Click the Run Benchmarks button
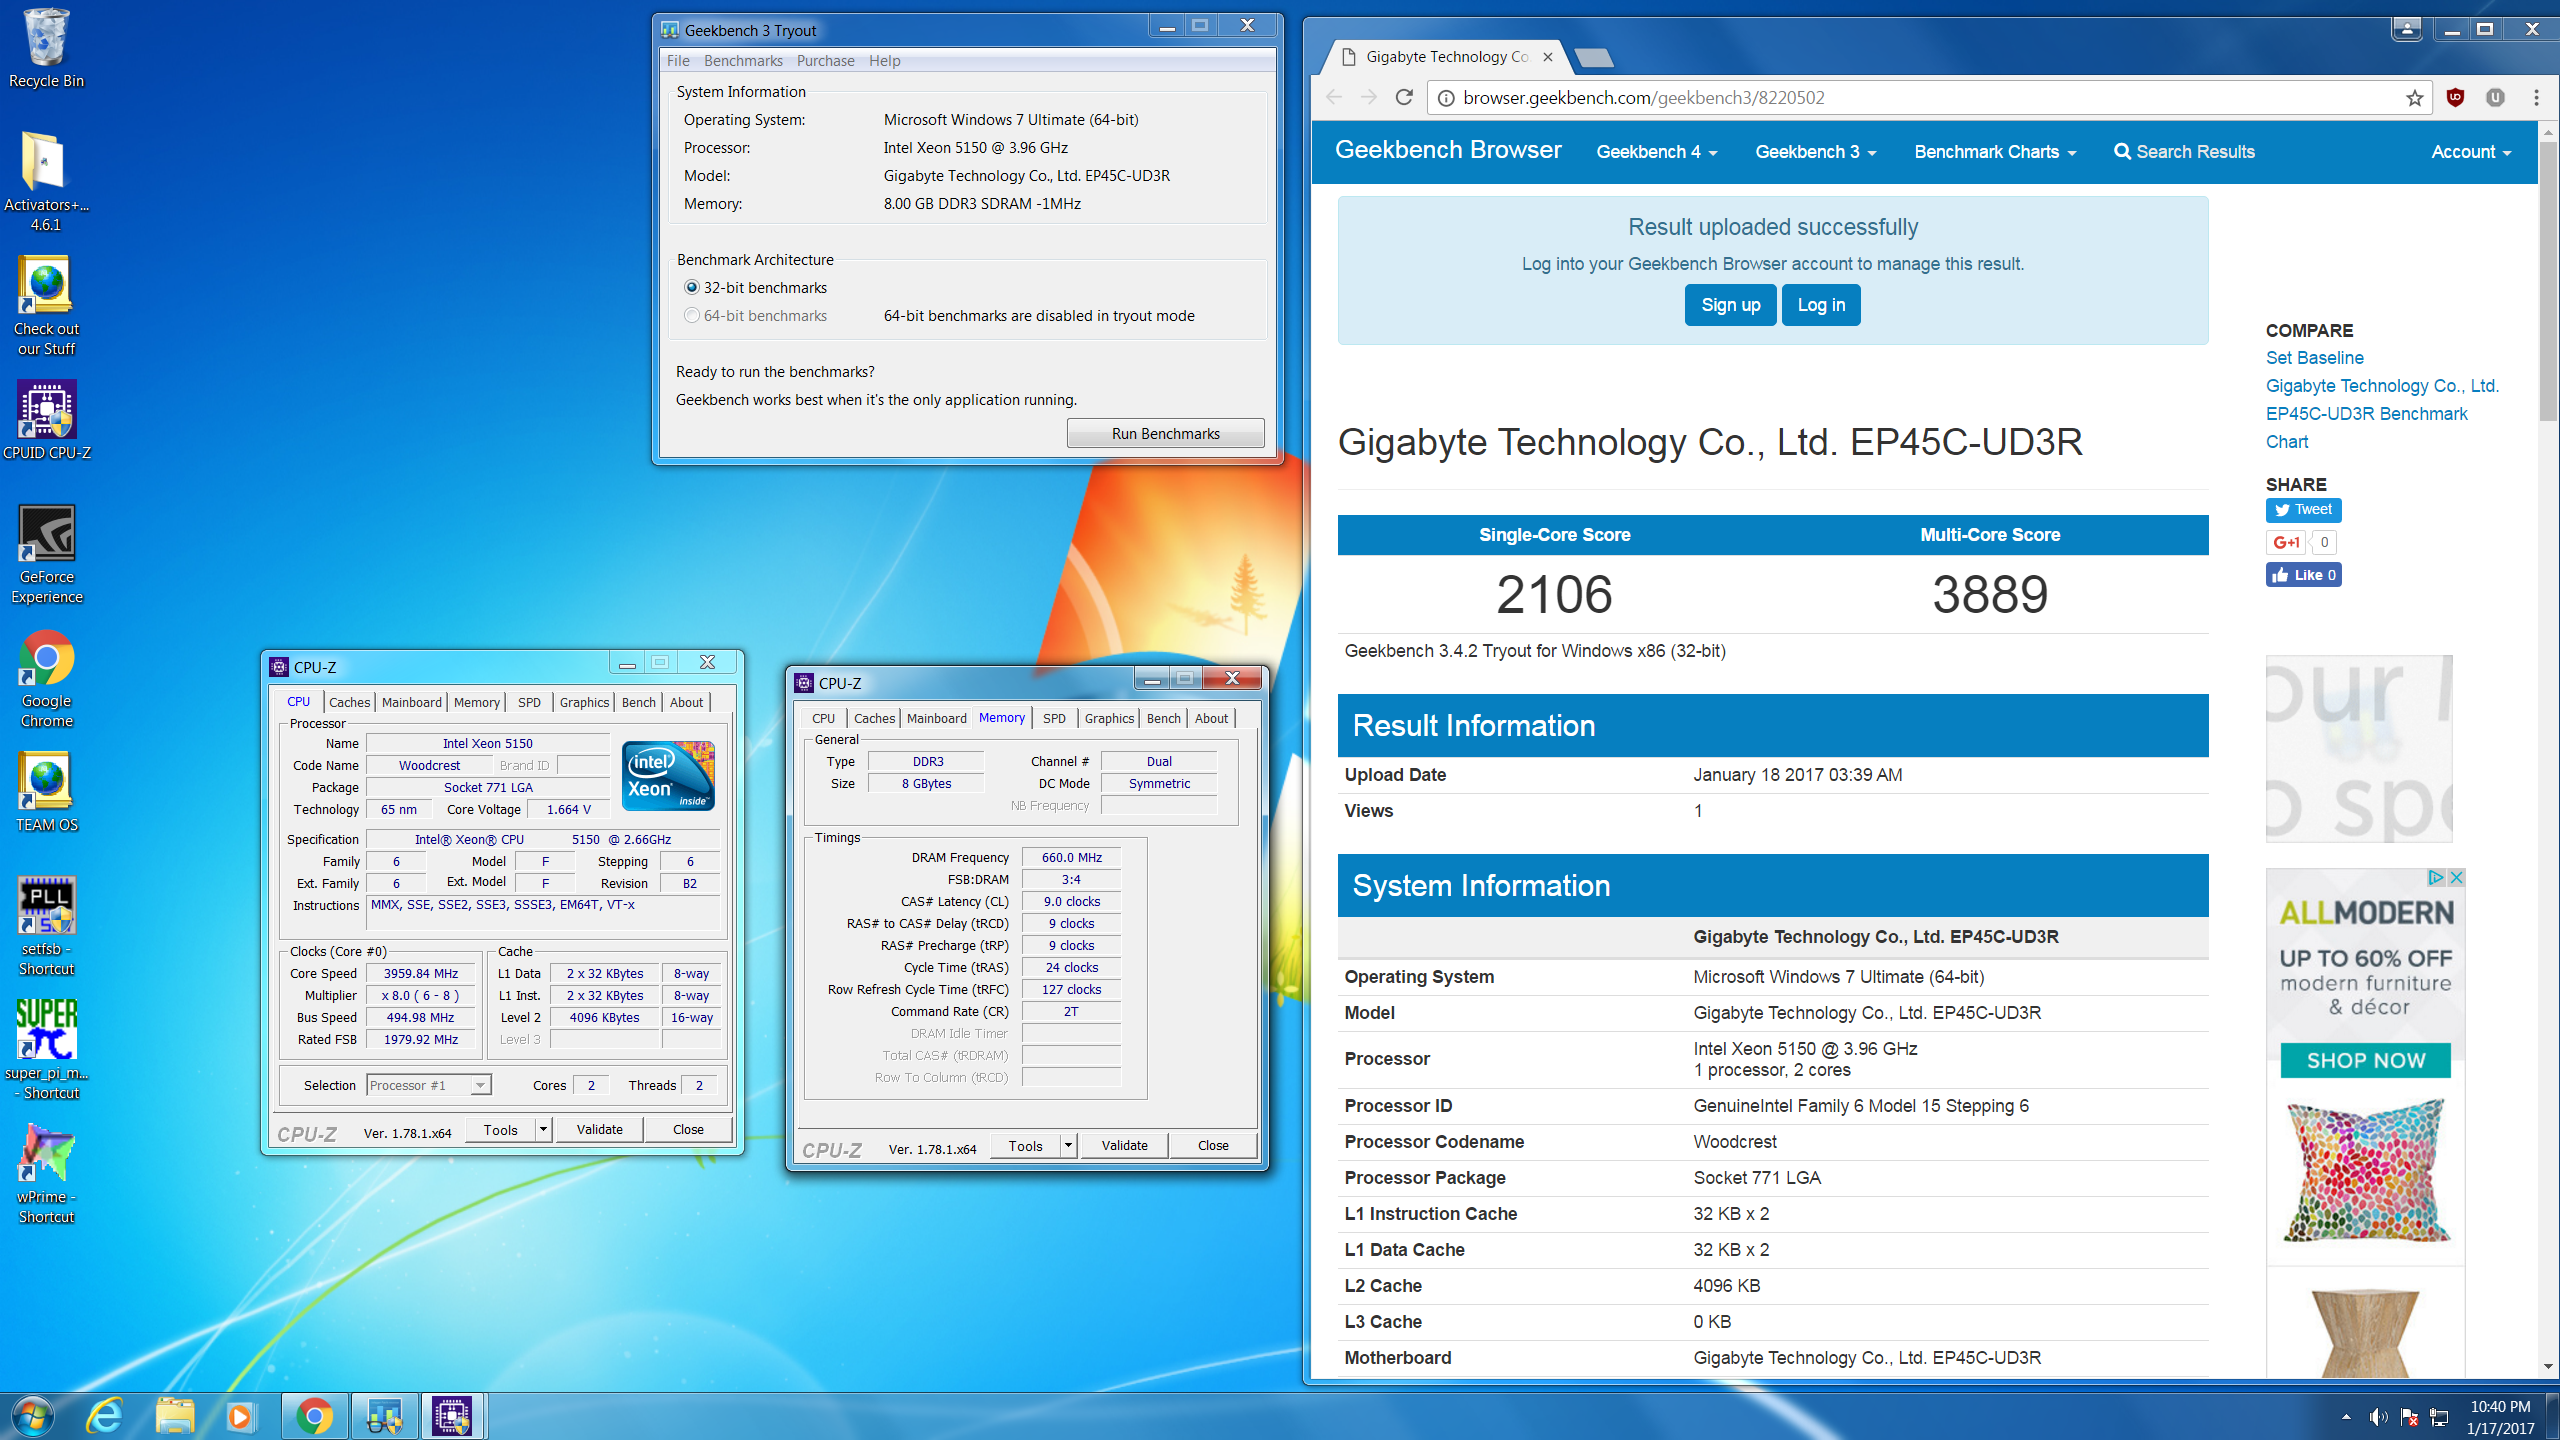The width and height of the screenshot is (2560, 1440). 1165,433
